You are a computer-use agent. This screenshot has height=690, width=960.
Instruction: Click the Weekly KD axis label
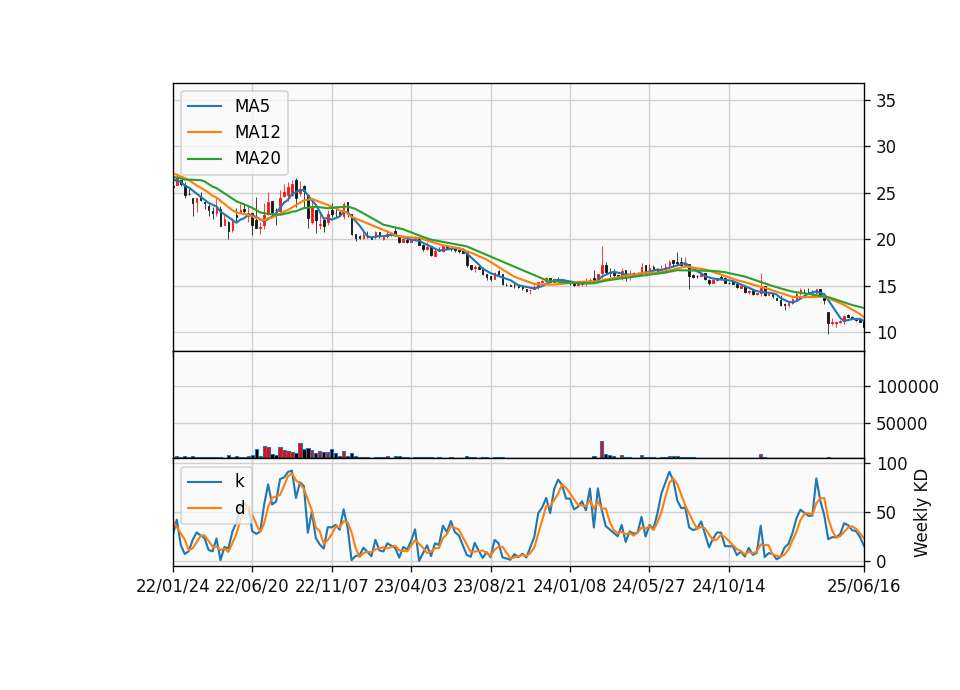[x=921, y=513]
